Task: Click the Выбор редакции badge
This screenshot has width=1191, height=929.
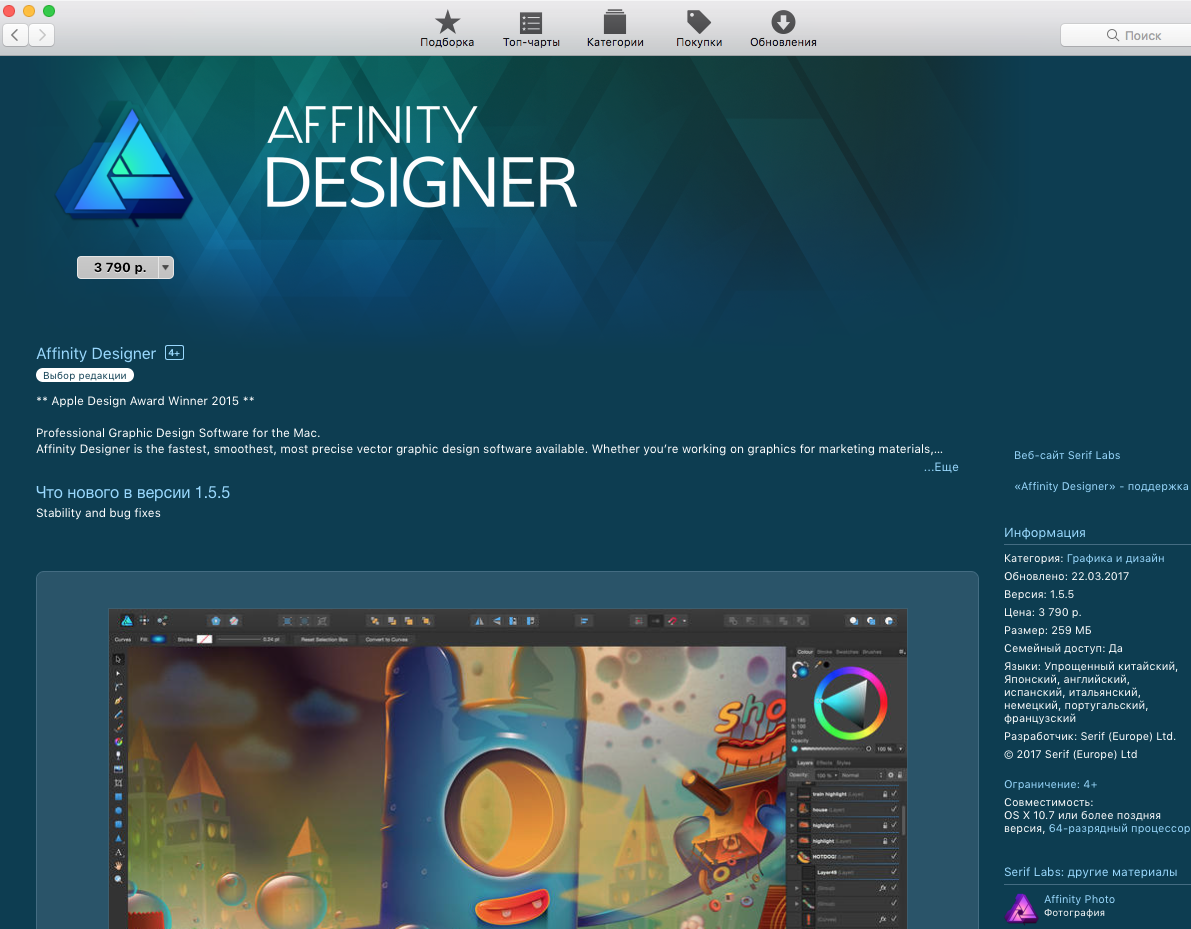Action: (x=85, y=375)
